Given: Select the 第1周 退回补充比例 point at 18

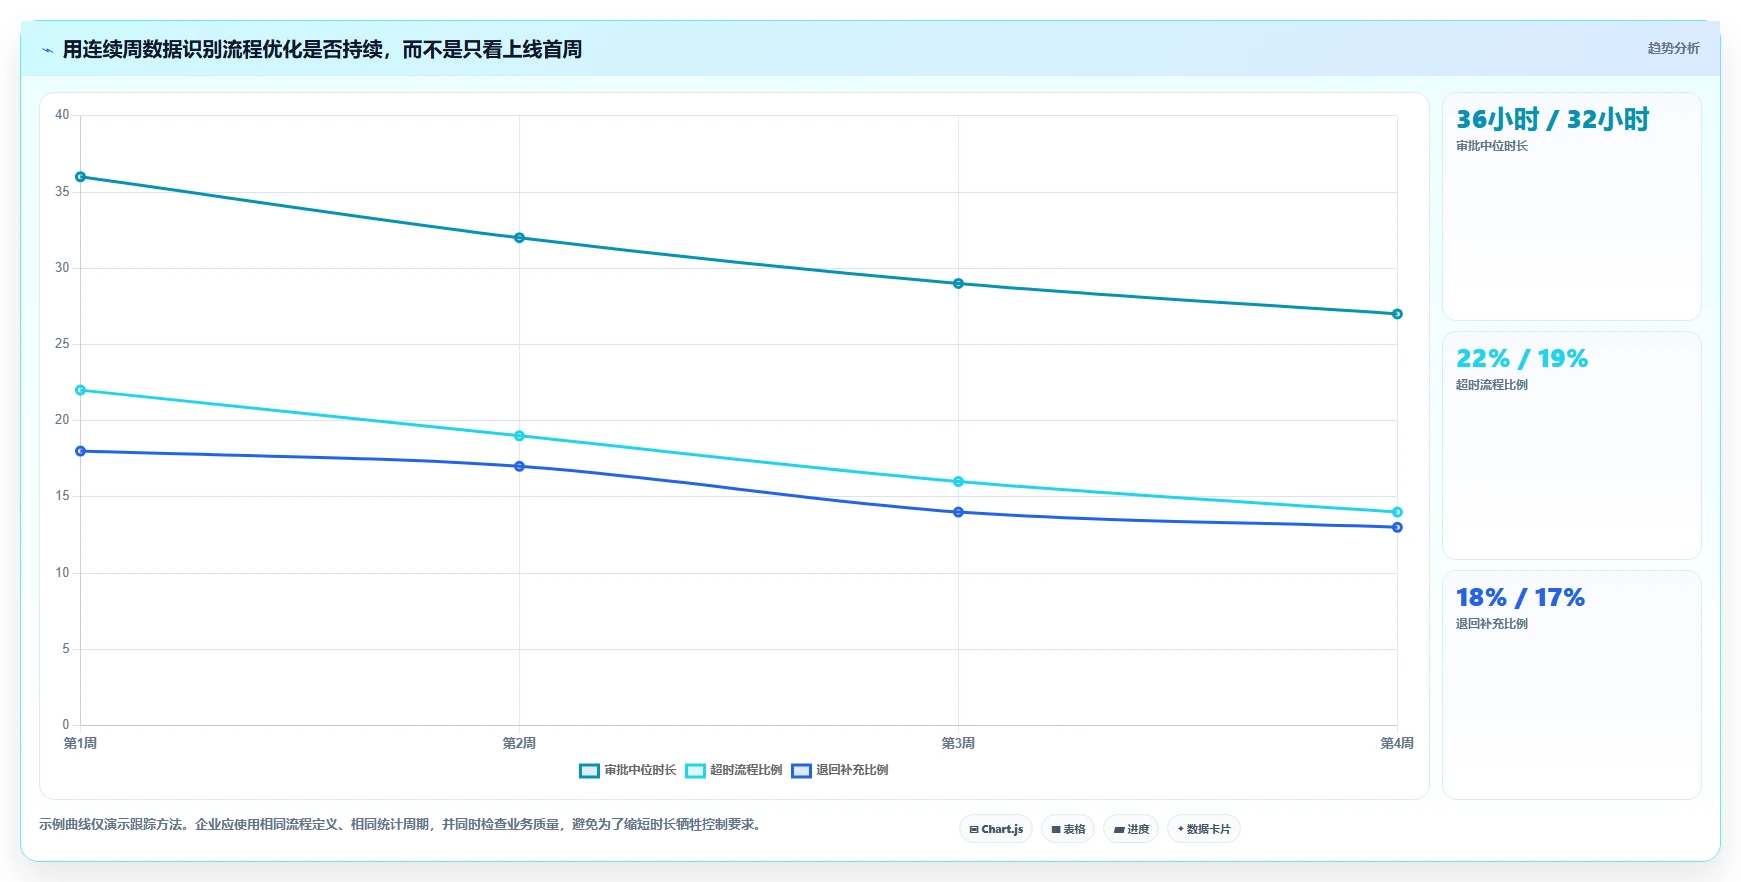Looking at the screenshot, I should [x=80, y=451].
